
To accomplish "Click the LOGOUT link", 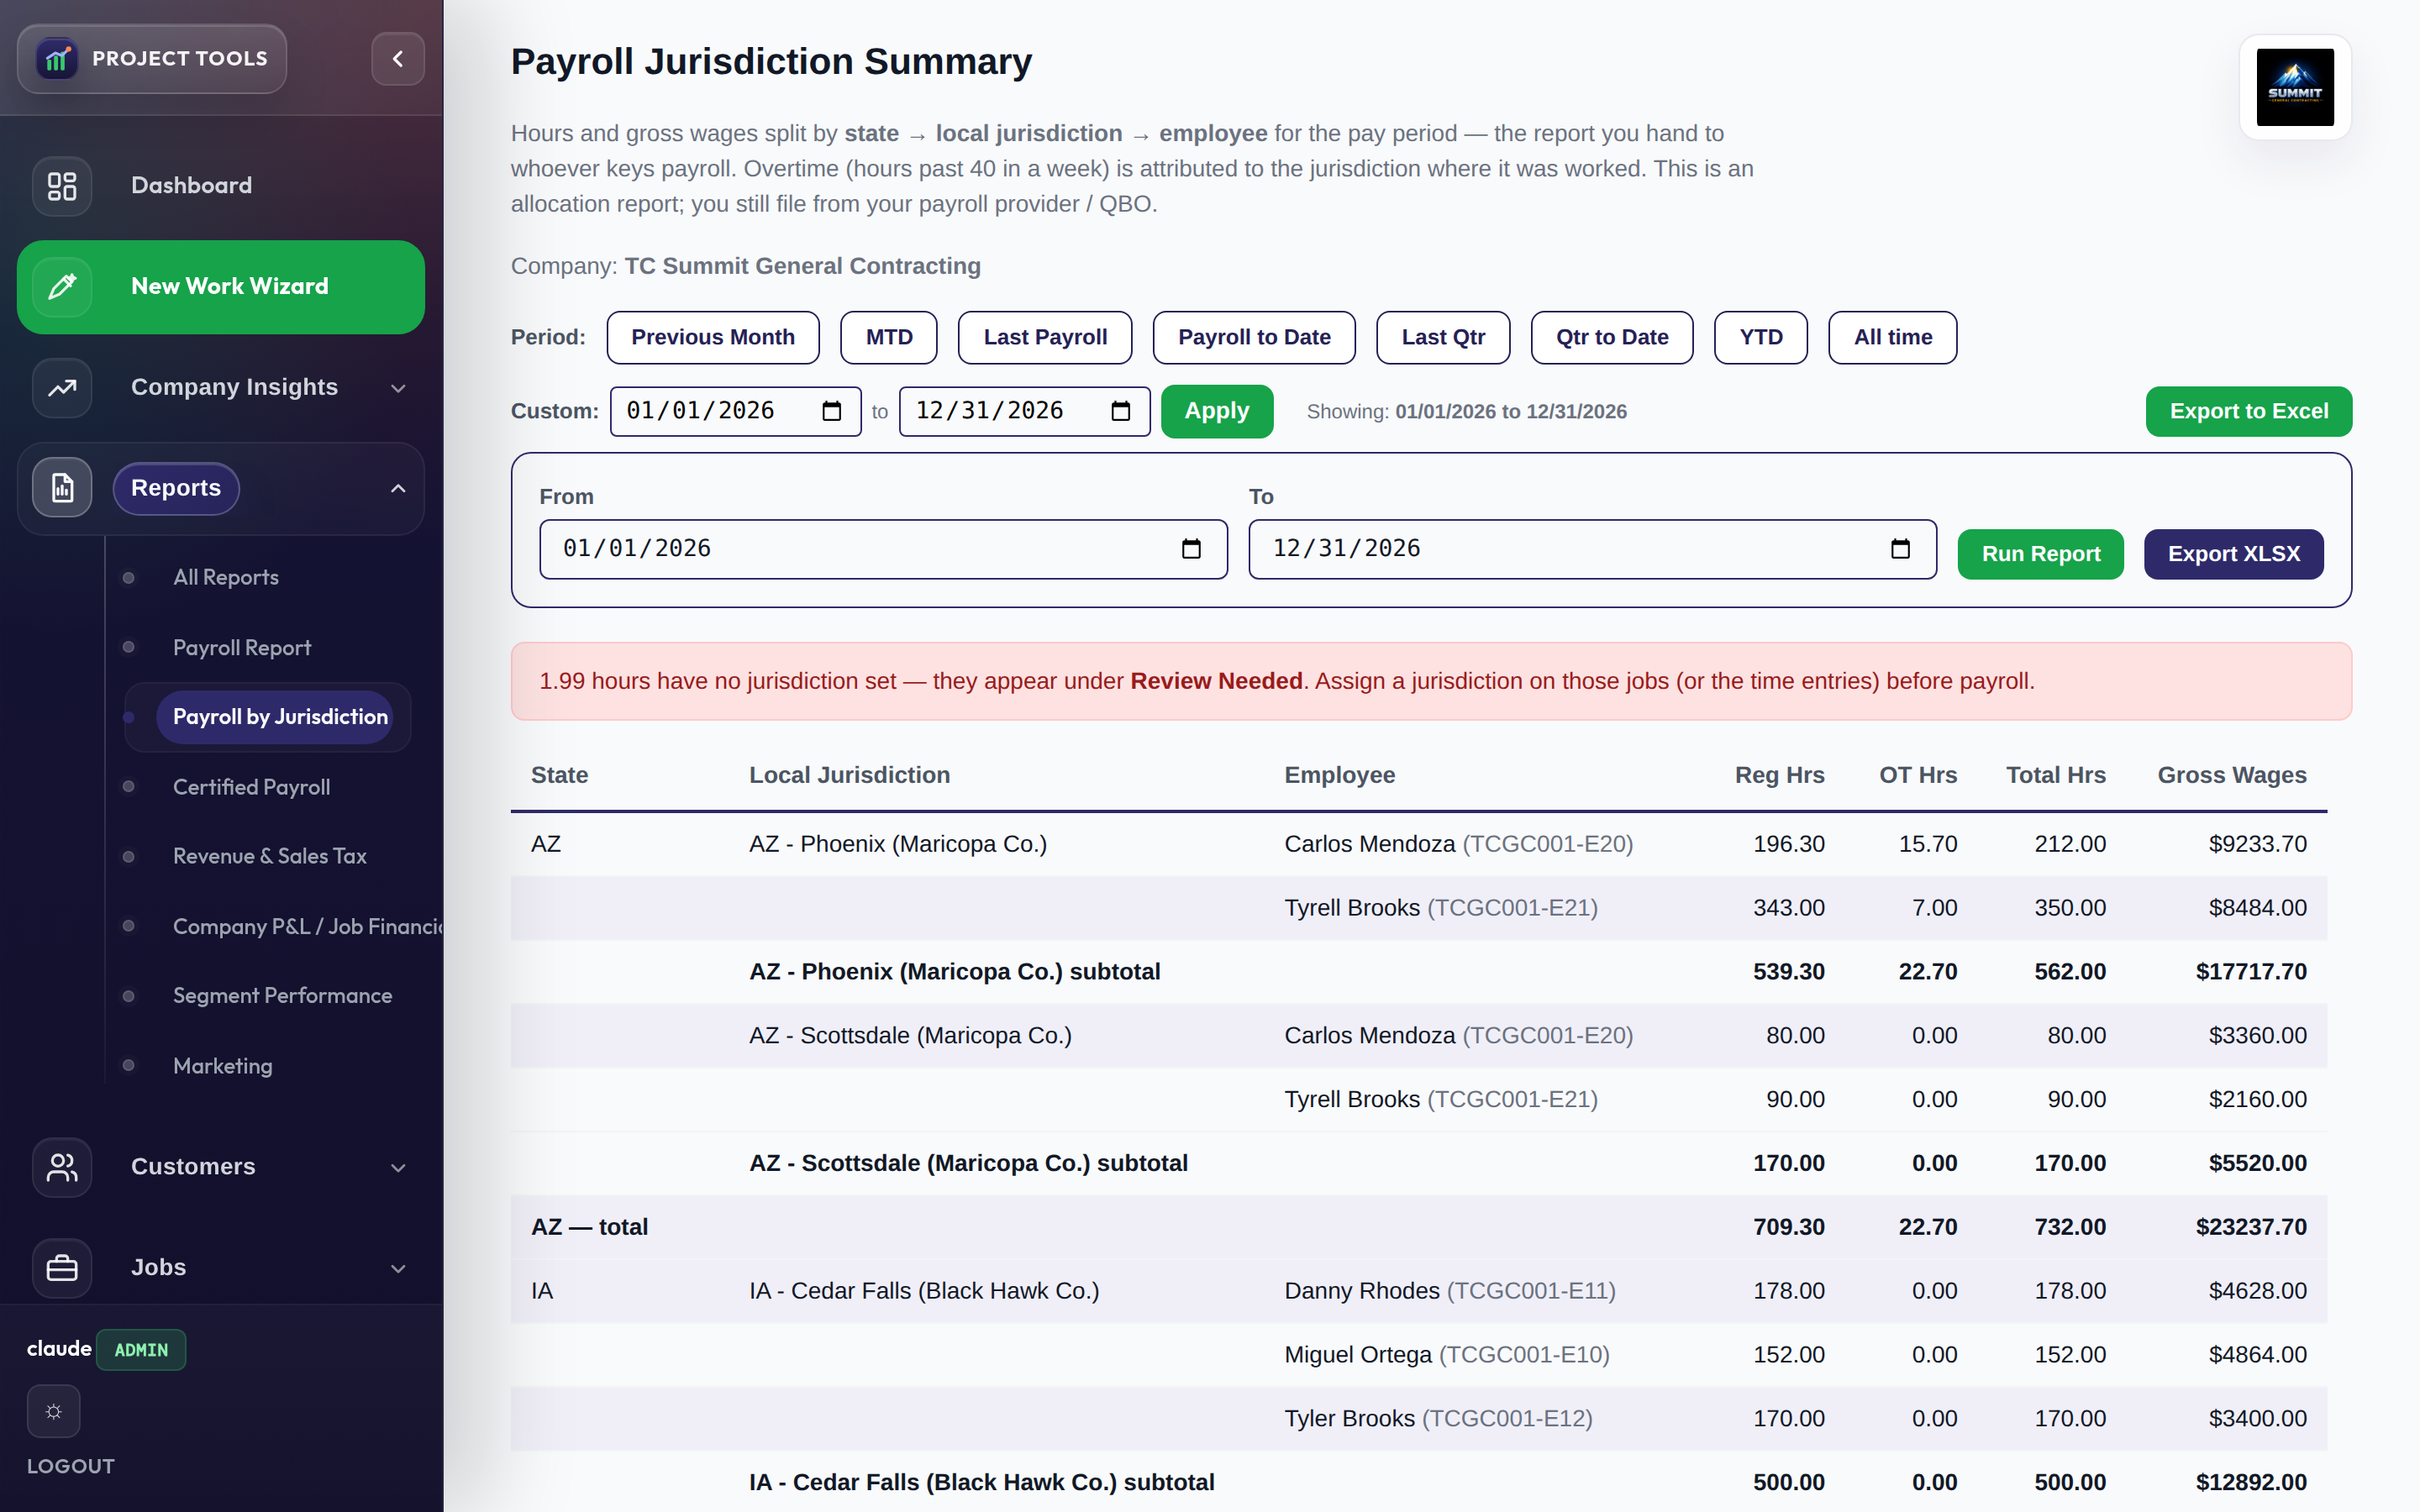I will (x=70, y=1466).
